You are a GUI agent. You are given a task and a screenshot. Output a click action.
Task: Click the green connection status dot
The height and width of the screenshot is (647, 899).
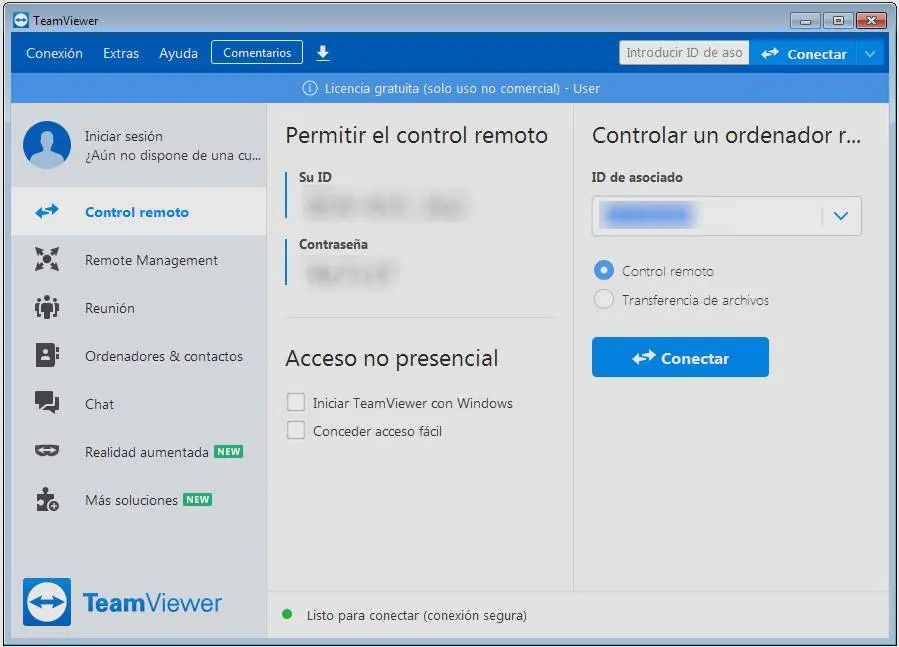coord(287,615)
